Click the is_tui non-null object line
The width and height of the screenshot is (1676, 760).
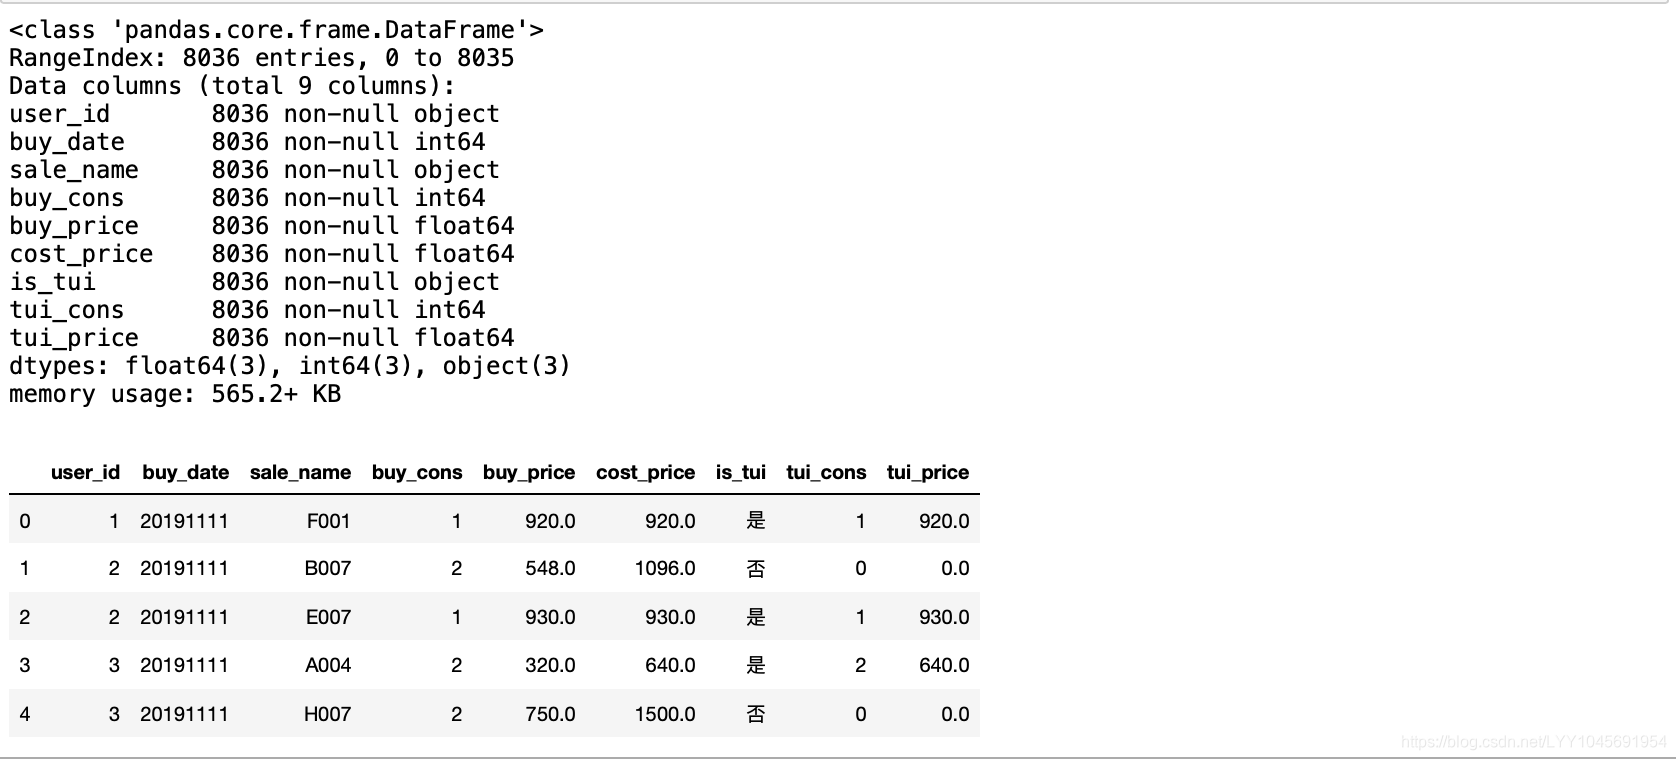click(254, 282)
